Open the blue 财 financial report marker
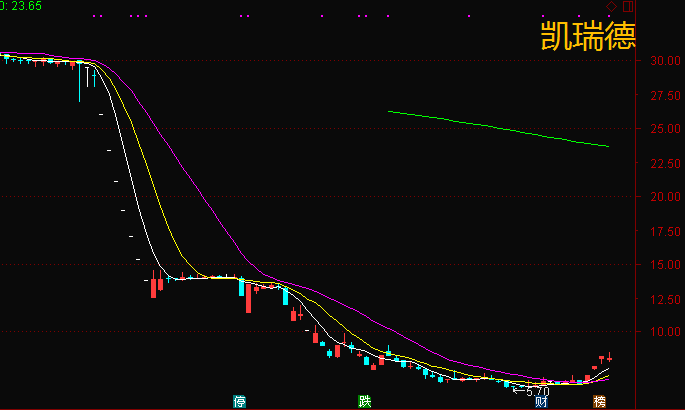685x410 pixels. point(541,402)
